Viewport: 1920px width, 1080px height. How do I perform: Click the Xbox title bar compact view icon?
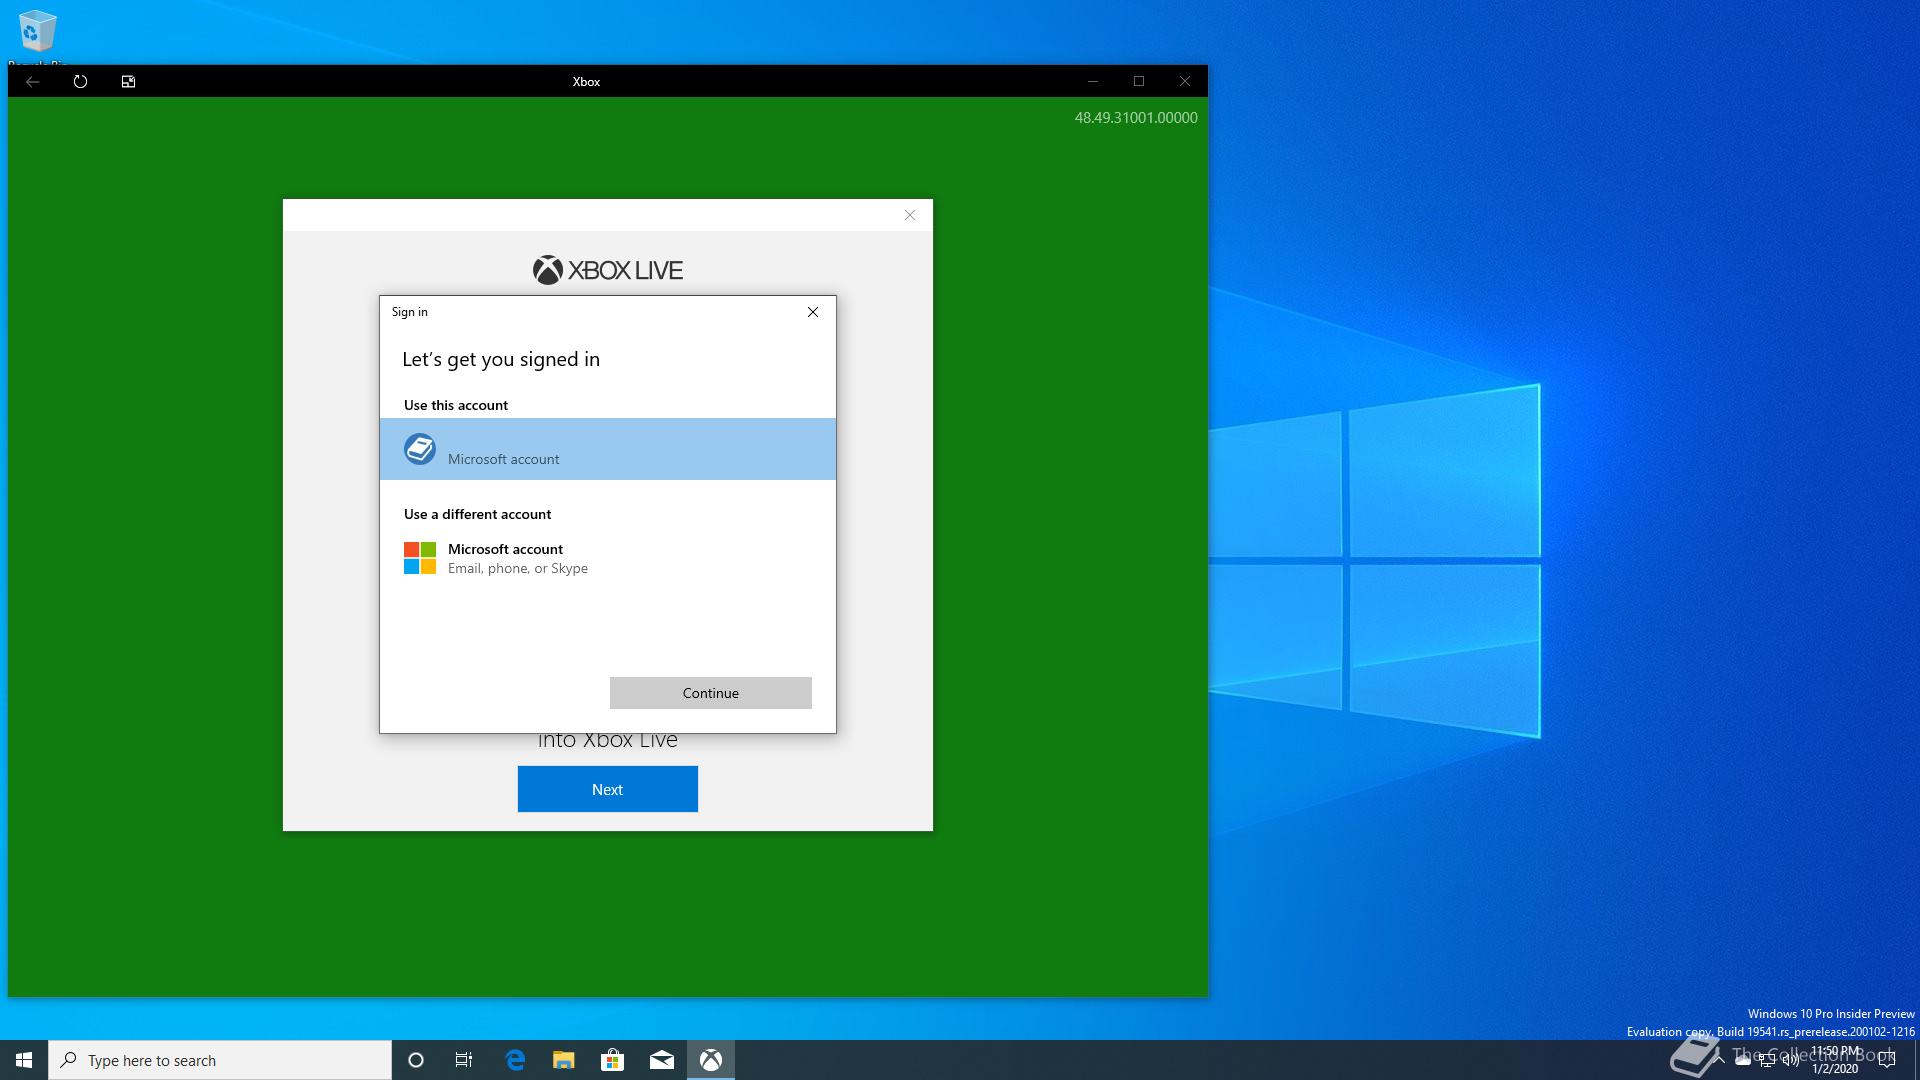pyautogui.click(x=128, y=82)
